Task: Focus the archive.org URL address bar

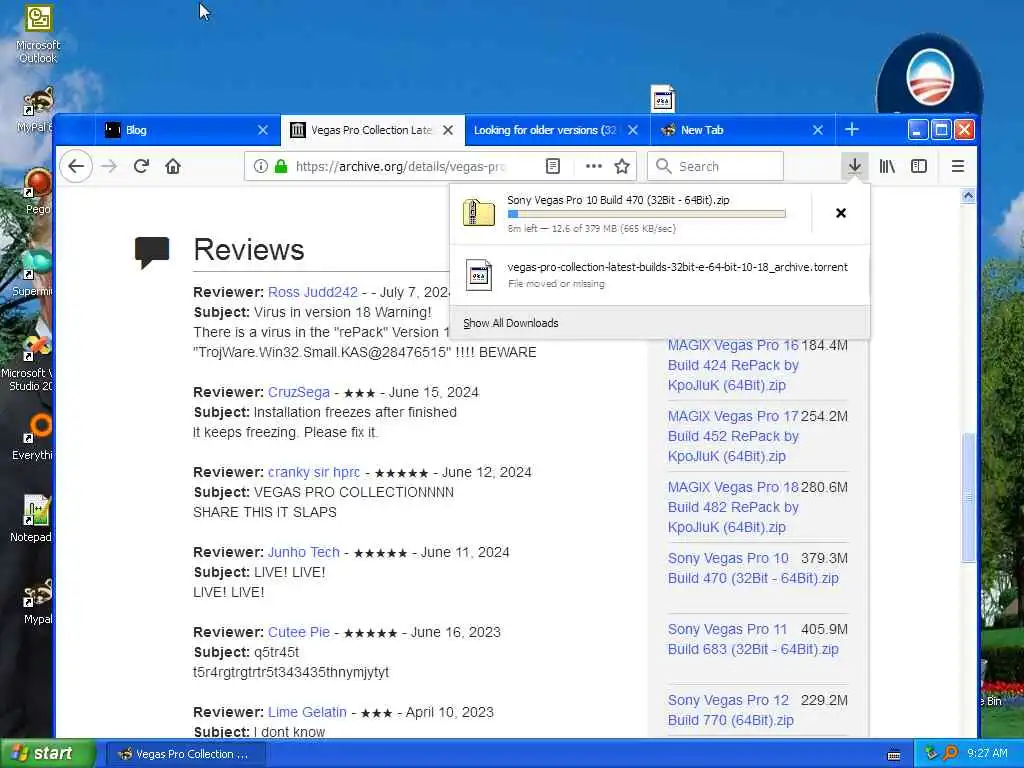Action: pos(400,167)
